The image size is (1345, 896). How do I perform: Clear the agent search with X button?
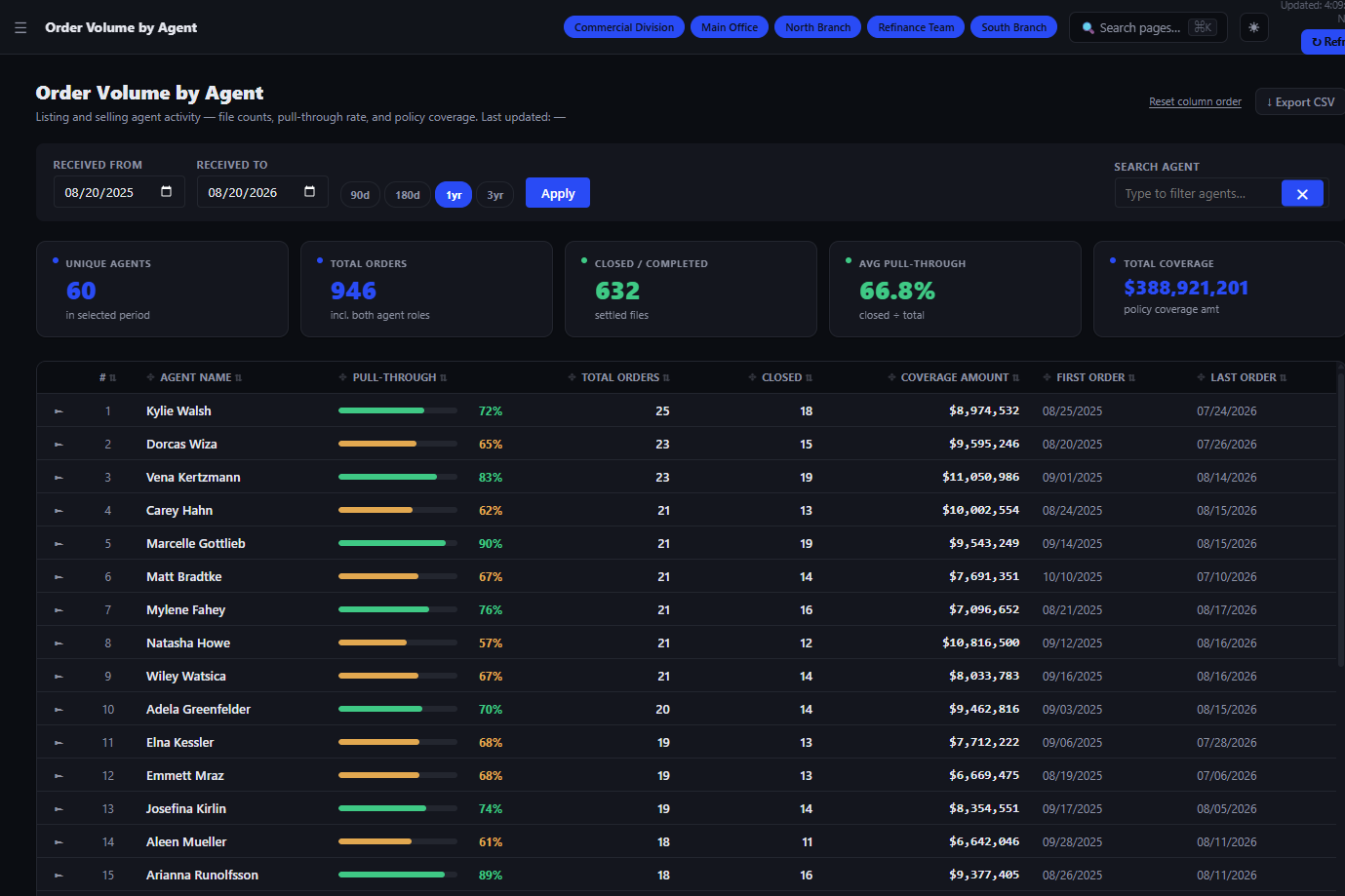(1302, 194)
